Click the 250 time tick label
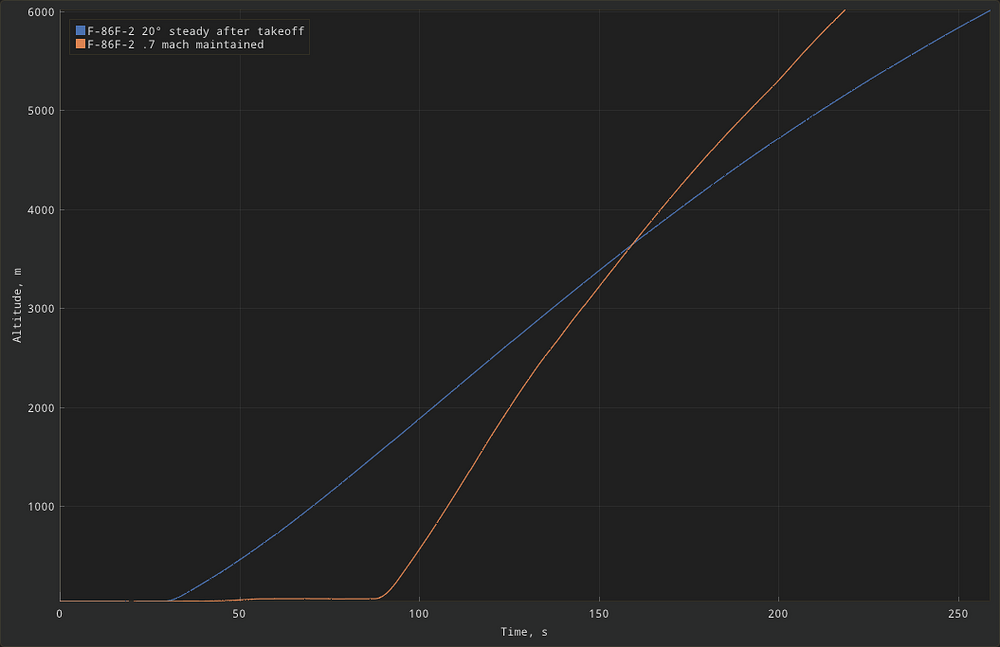This screenshot has height=647, width=1000. coord(958,614)
